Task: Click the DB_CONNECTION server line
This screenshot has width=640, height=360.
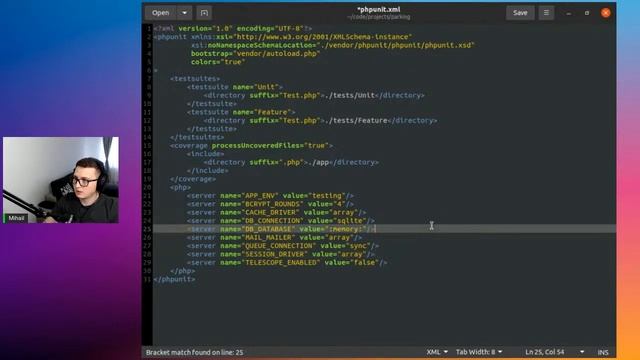Action: (x=281, y=221)
